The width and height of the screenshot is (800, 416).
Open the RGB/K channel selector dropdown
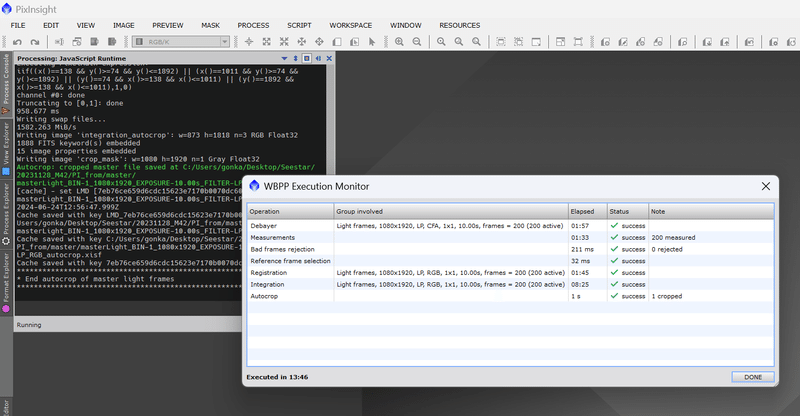click(x=181, y=42)
